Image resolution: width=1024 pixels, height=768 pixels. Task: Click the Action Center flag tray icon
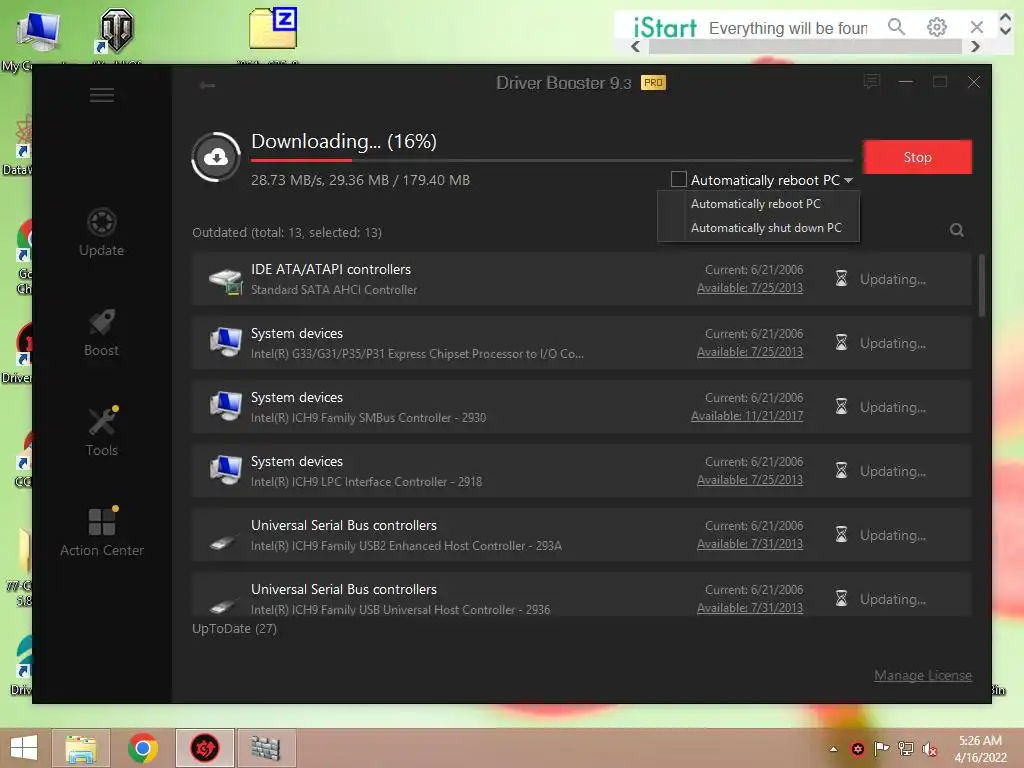click(x=881, y=748)
